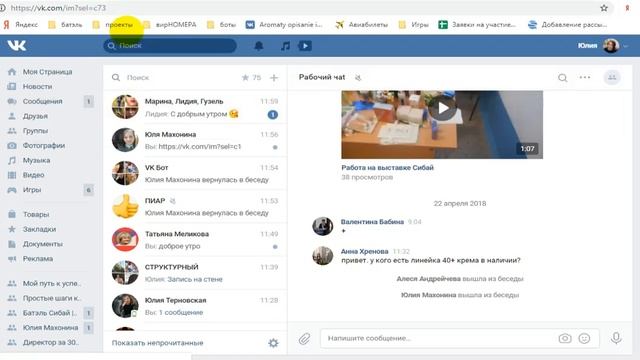The width and height of the screenshot is (640, 360).
Task: Bookmark page with star icon
Action: (604, 8)
